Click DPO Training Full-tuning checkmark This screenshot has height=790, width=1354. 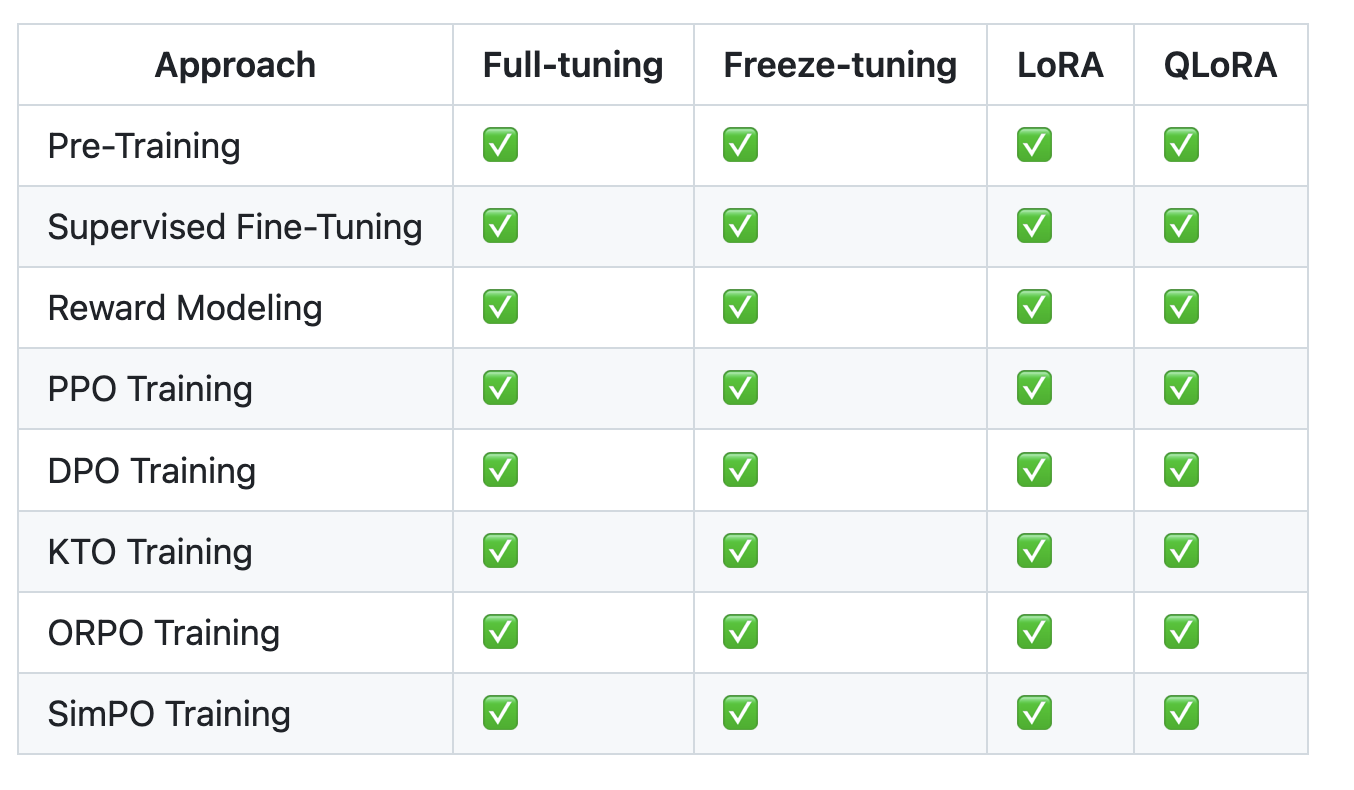(500, 470)
